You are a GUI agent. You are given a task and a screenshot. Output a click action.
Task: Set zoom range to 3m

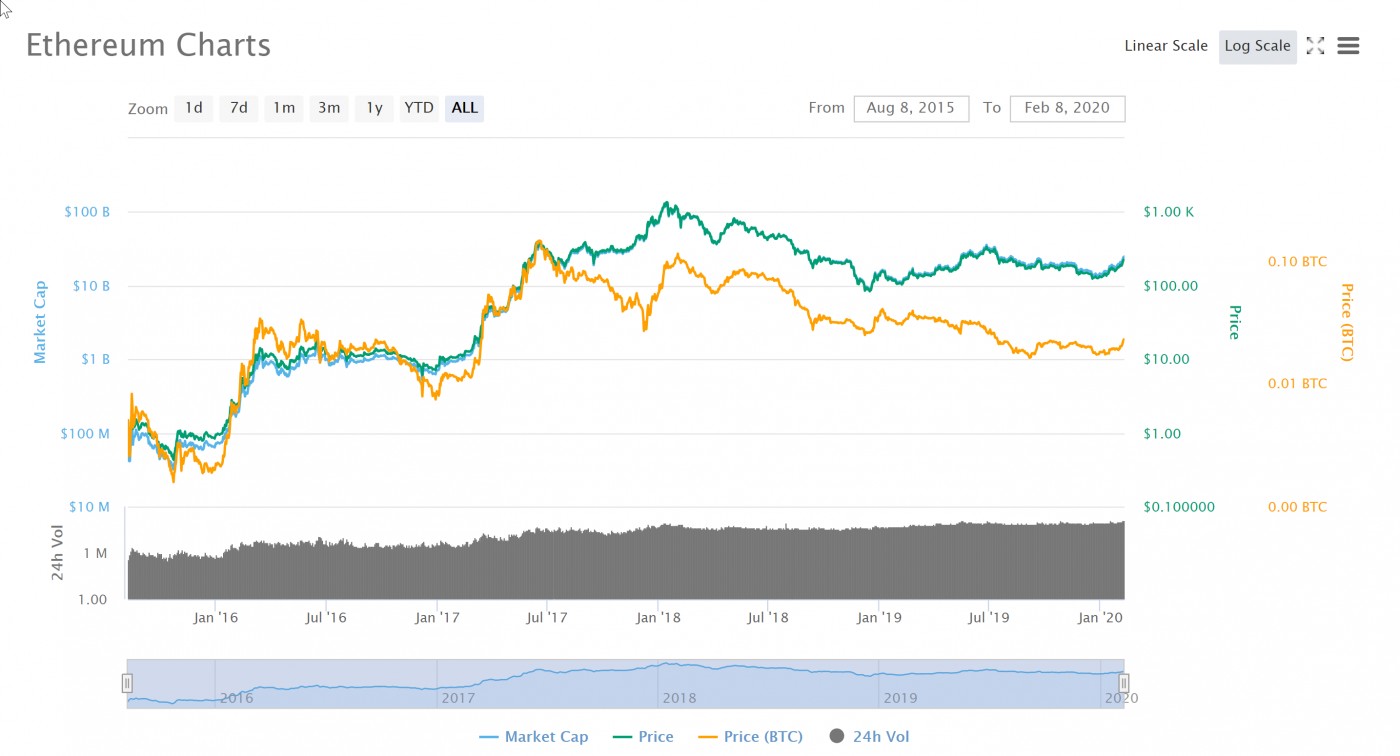(x=329, y=108)
